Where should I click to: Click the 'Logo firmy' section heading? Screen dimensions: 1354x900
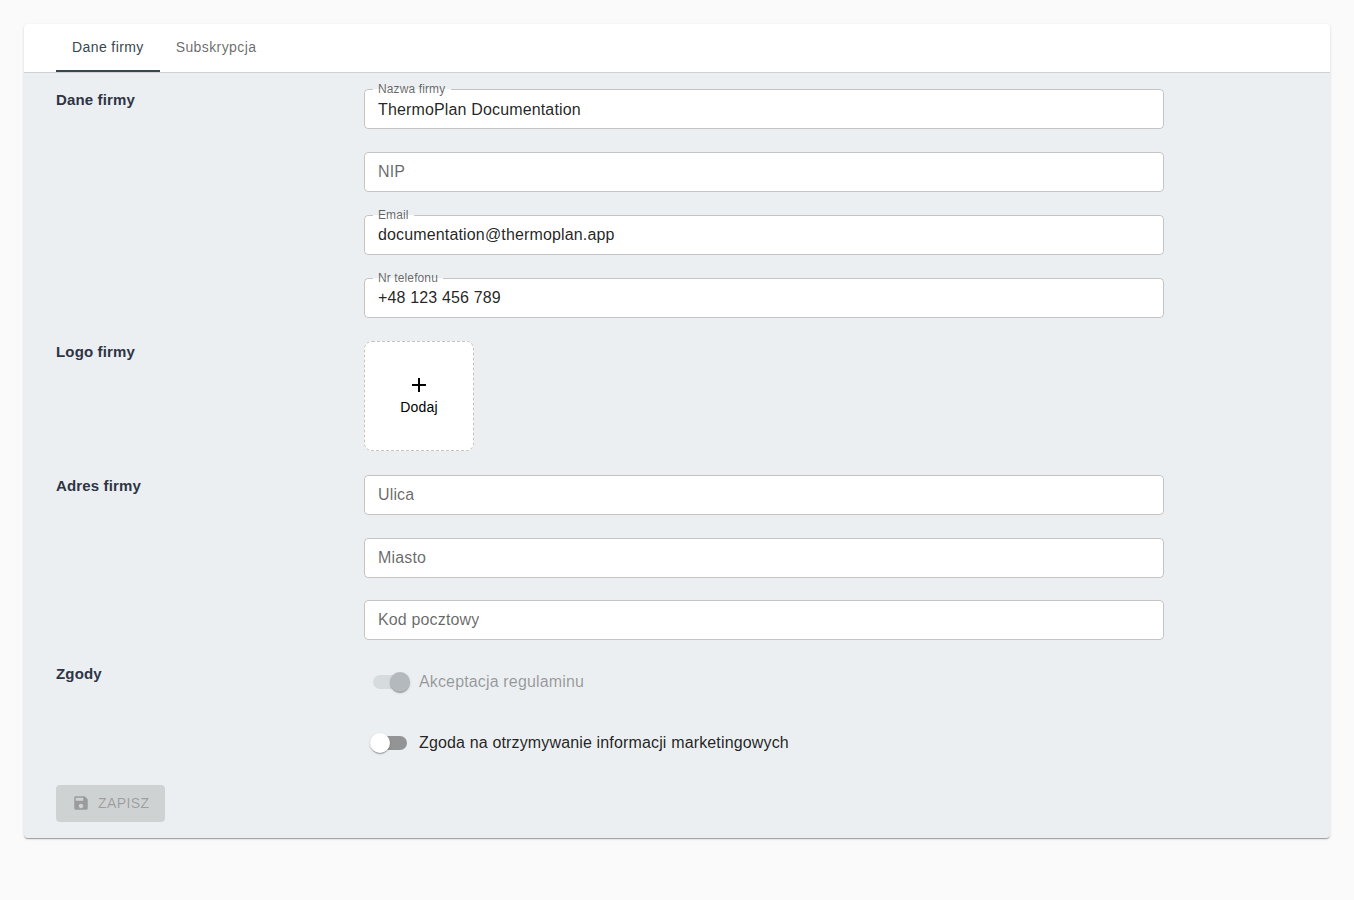(95, 352)
